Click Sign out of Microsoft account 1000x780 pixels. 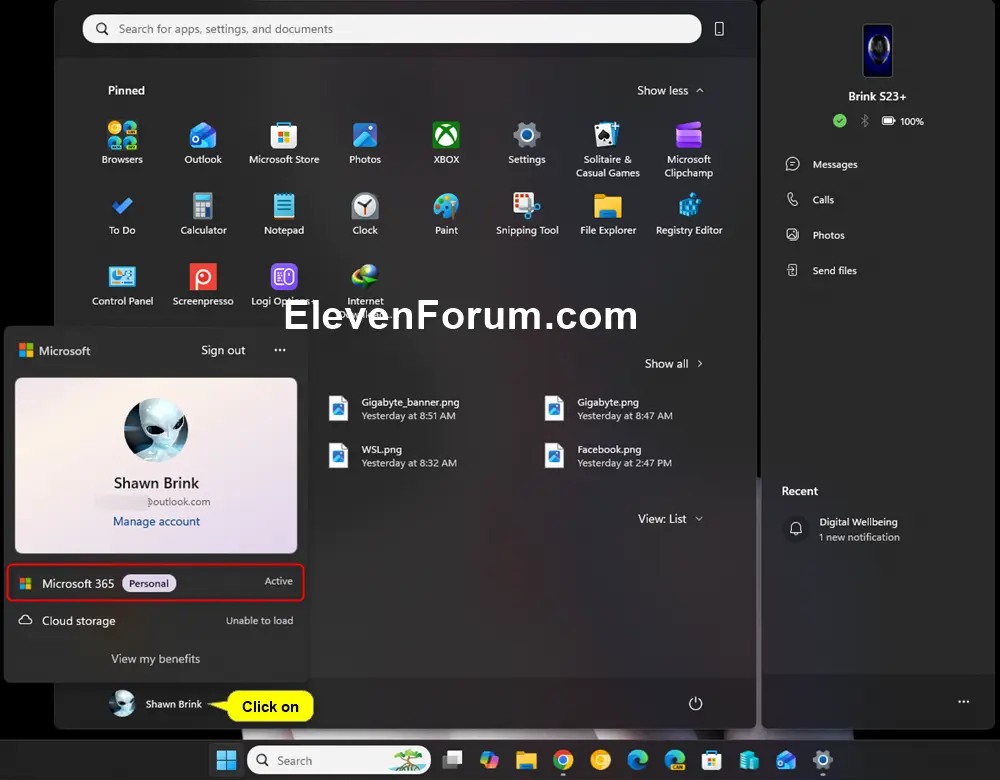coord(223,350)
